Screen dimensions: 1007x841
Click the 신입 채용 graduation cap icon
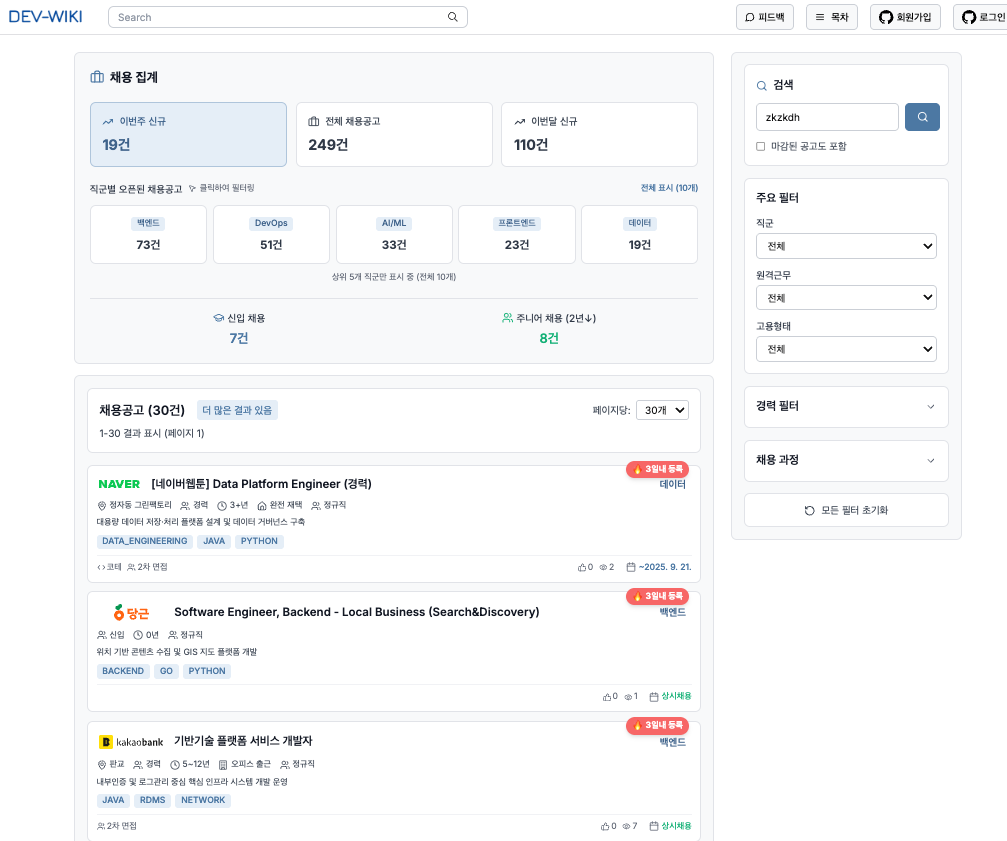(218, 318)
